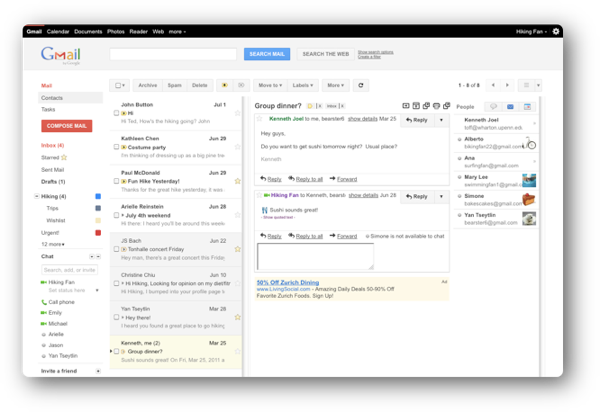
Task: Open Reader in the top bar
Action: pos(139,31)
